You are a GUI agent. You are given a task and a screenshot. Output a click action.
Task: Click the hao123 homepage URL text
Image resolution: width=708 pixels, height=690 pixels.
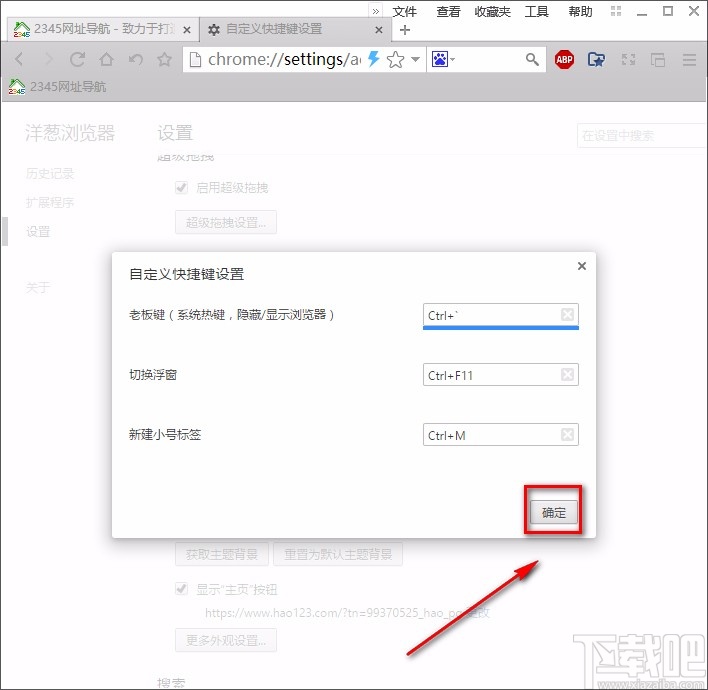point(334,613)
